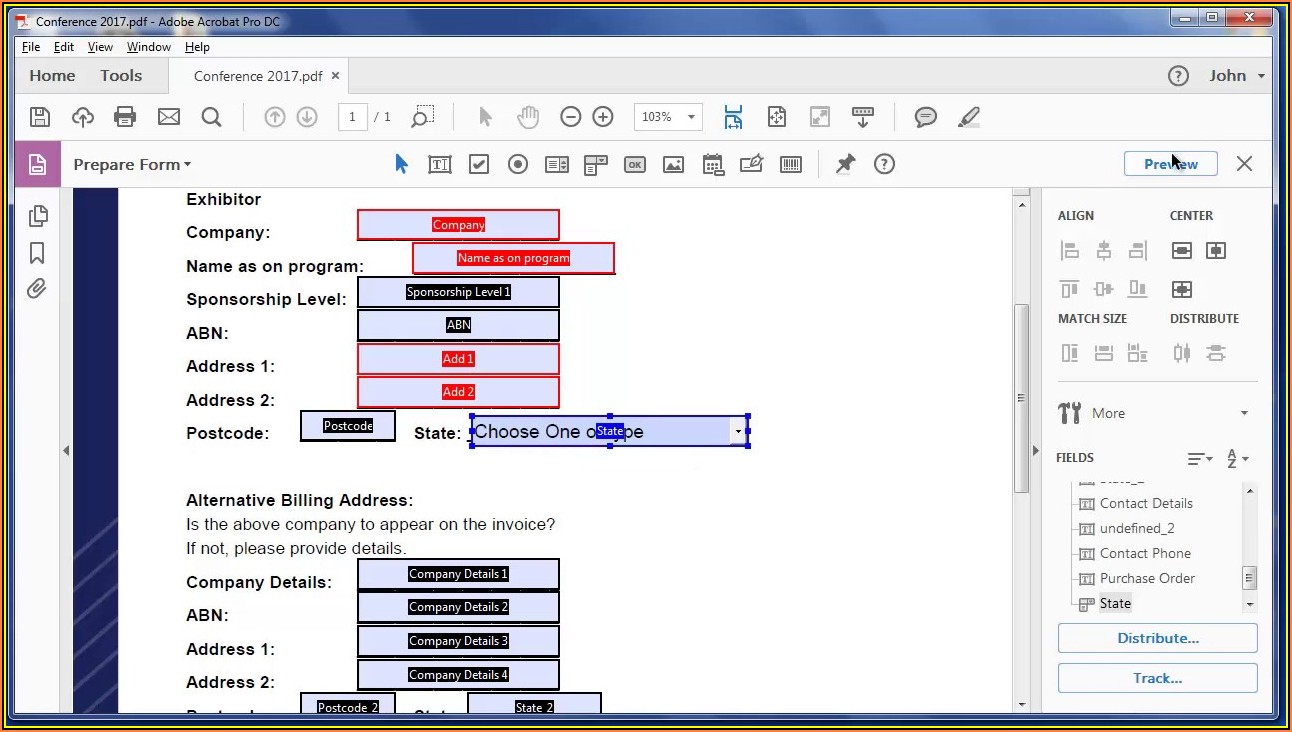
Task: Open the Attachments panel paperclip icon
Action: pyautogui.click(x=37, y=289)
